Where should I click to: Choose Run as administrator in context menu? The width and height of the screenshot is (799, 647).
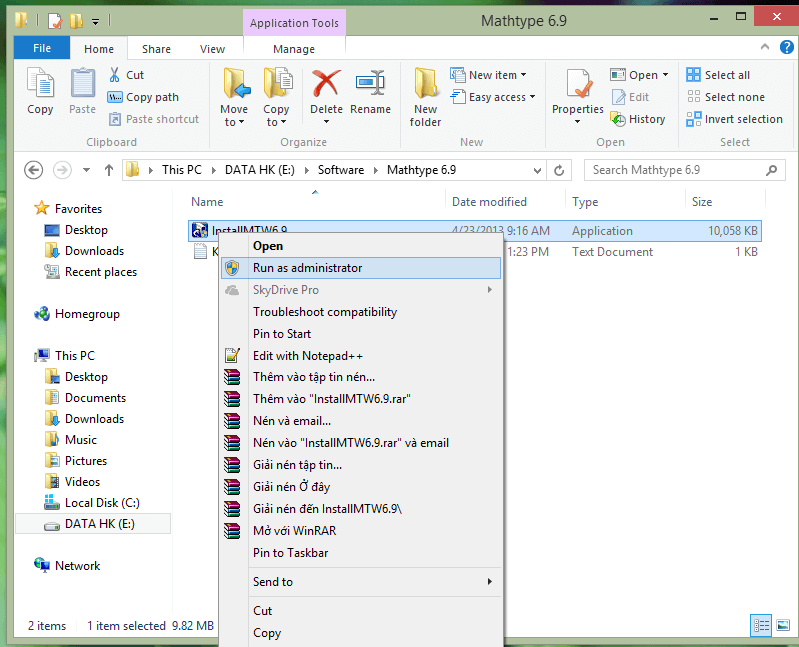coord(361,268)
